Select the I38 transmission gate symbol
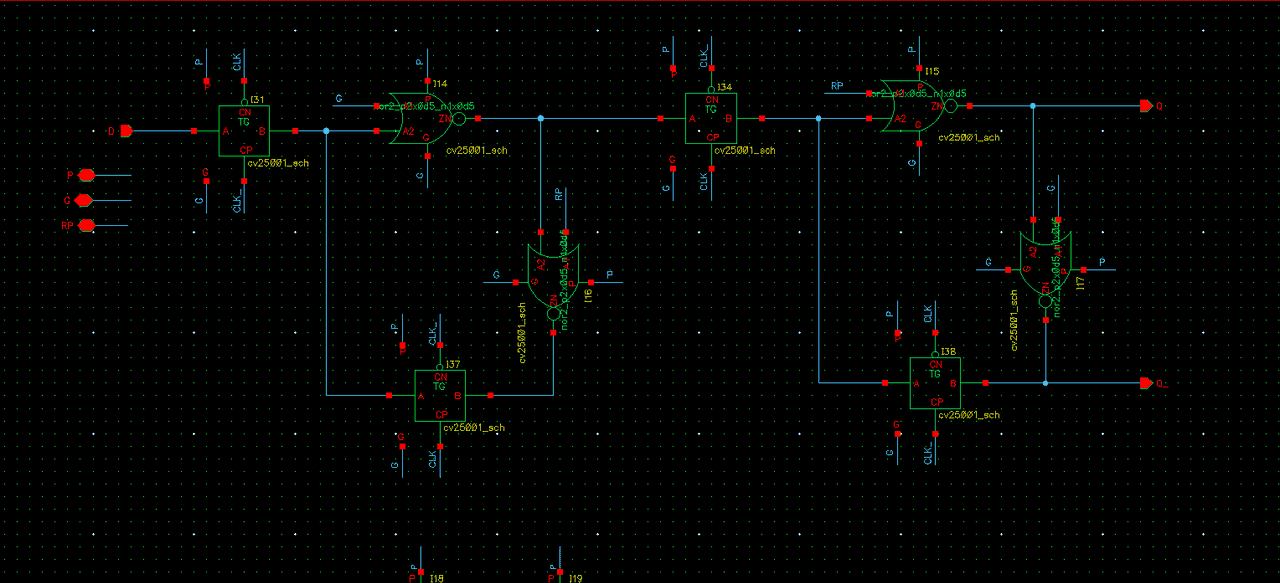The width and height of the screenshot is (1280, 583). click(935, 382)
